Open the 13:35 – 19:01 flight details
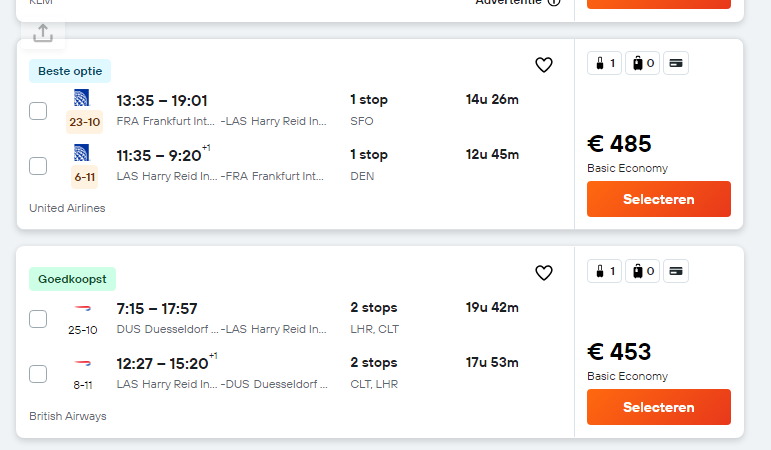Viewport: 771px width, 450px height. point(162,100)
